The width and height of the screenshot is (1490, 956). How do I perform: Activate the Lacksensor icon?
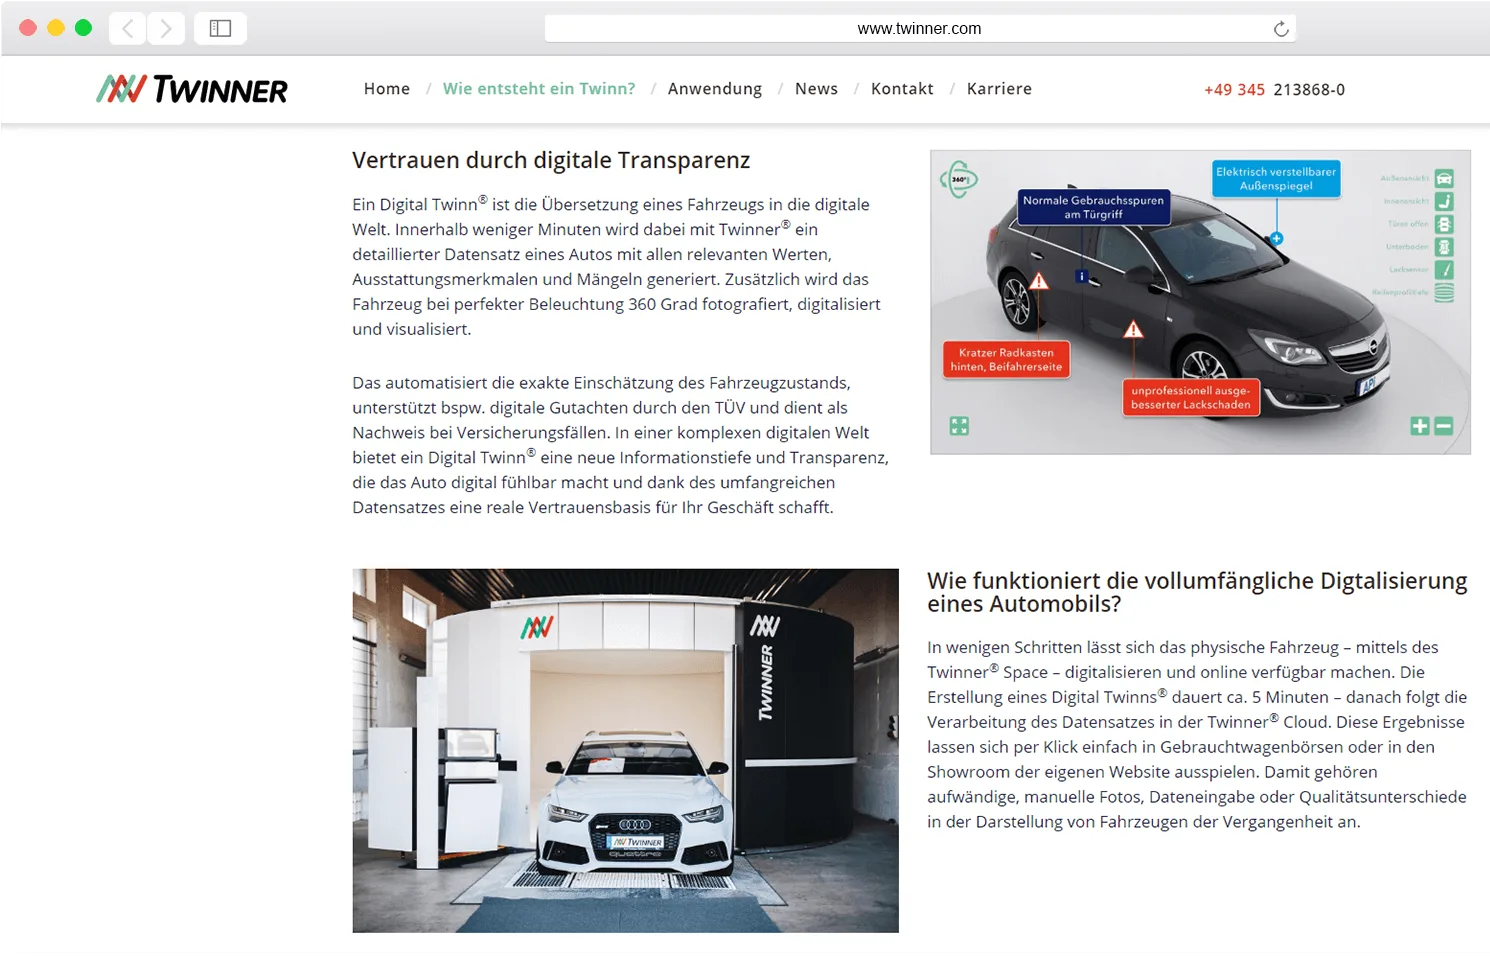1444,270
